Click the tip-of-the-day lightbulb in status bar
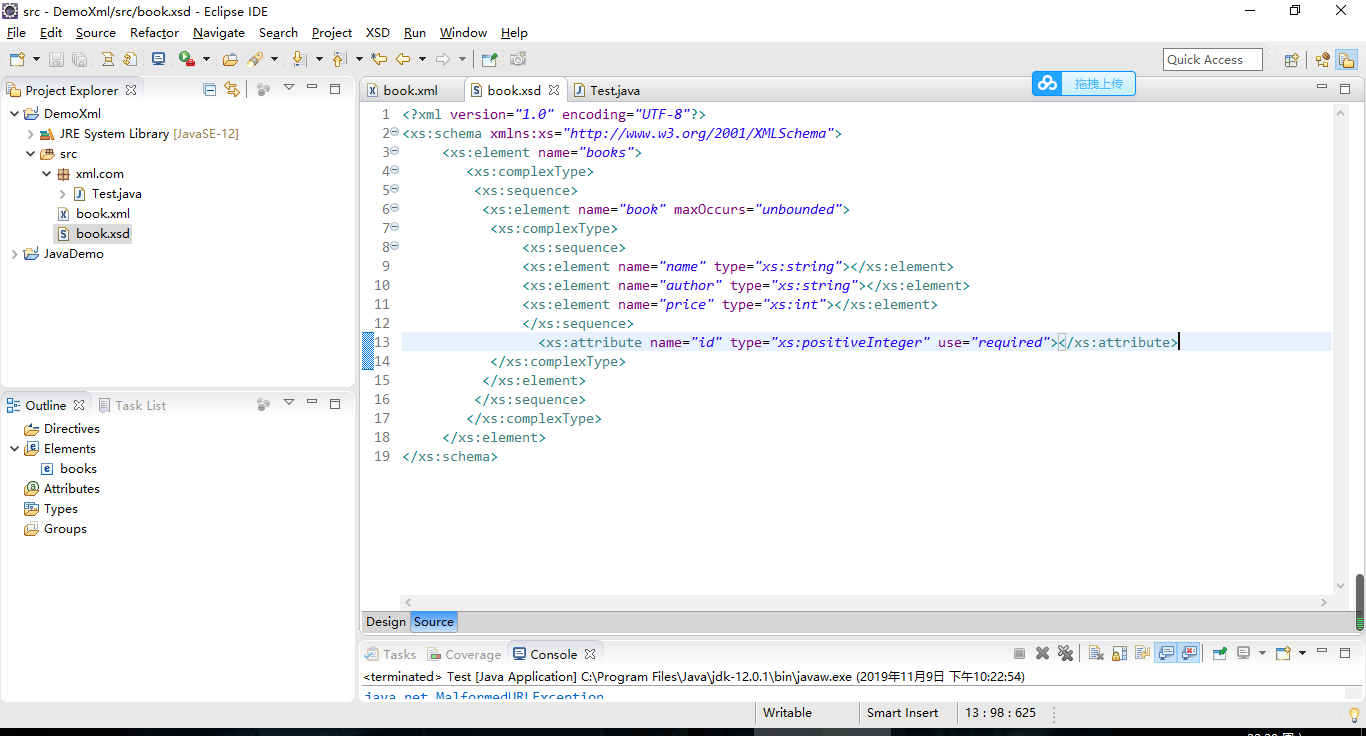The image size is (1366, 736). click(1355, 714)
